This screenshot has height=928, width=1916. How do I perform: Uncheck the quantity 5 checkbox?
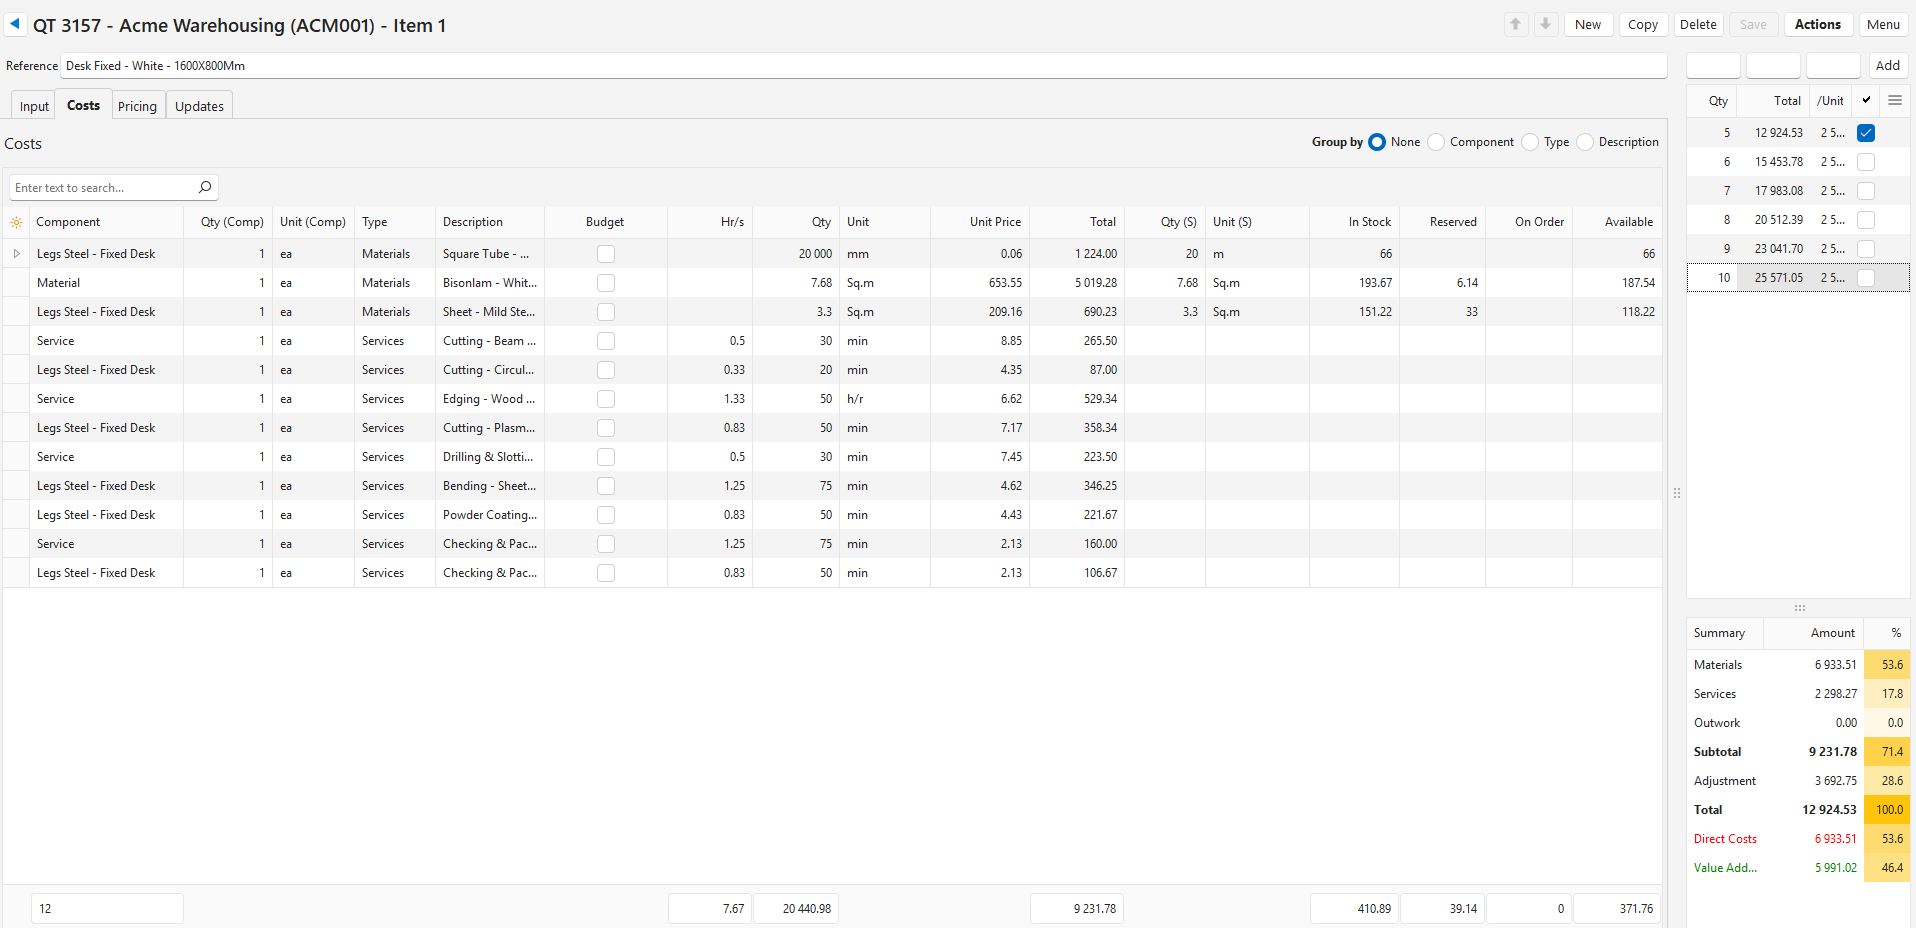pos(1866,133)
